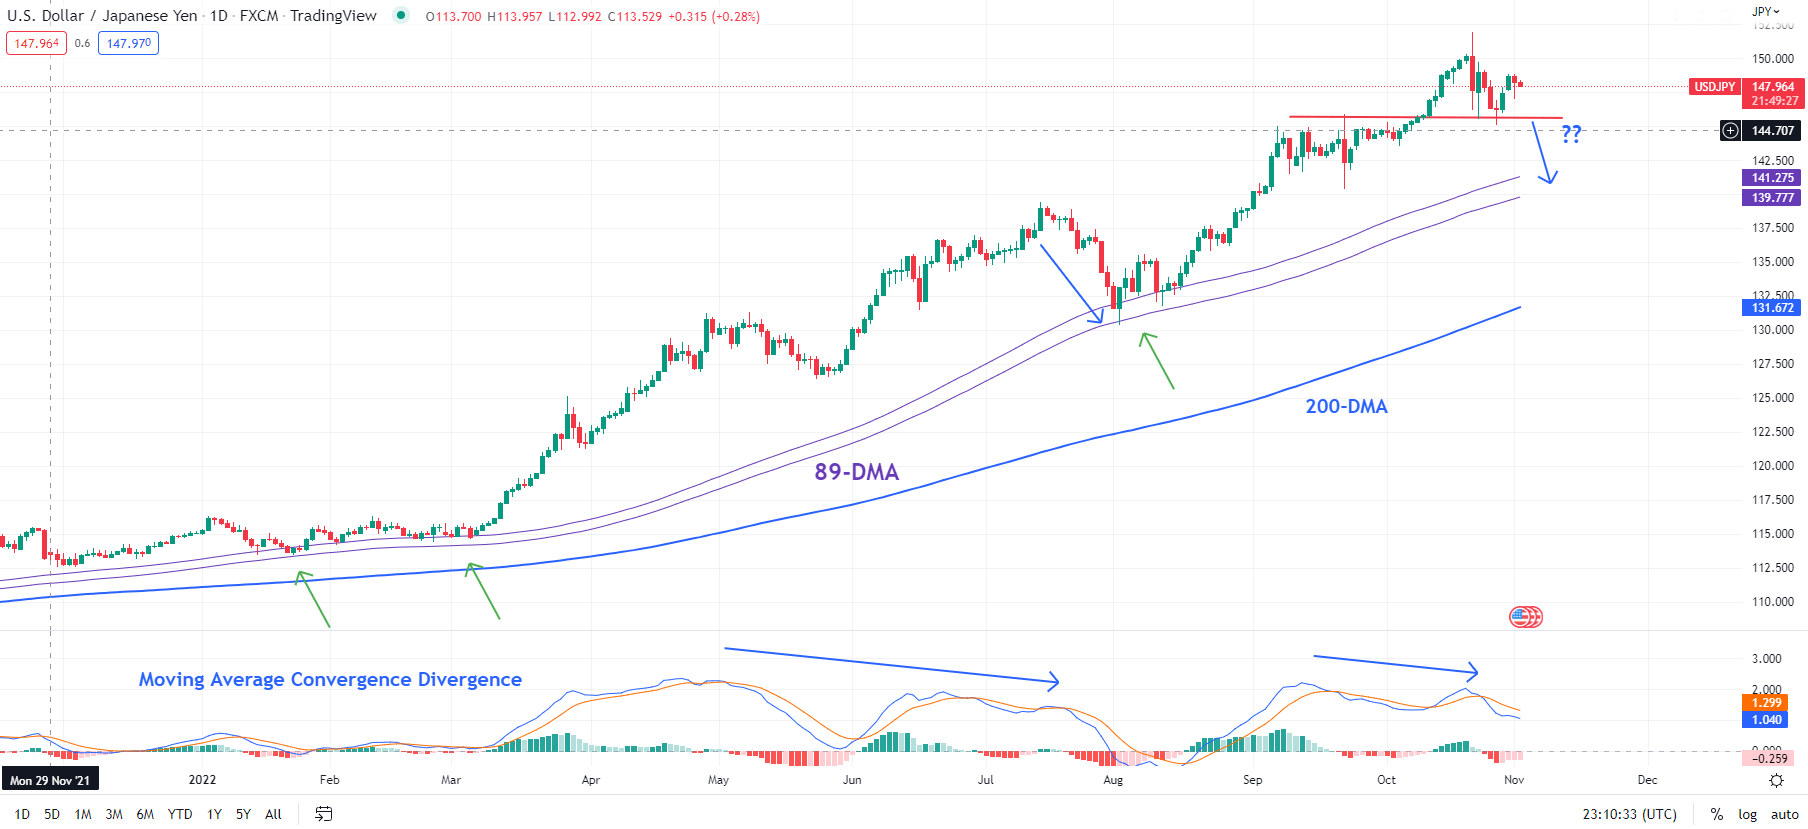Viewport: 1808px width, 829px height.
Task: Click the Mon 29 Nov '21 date label
Action: tap(50, 780)
